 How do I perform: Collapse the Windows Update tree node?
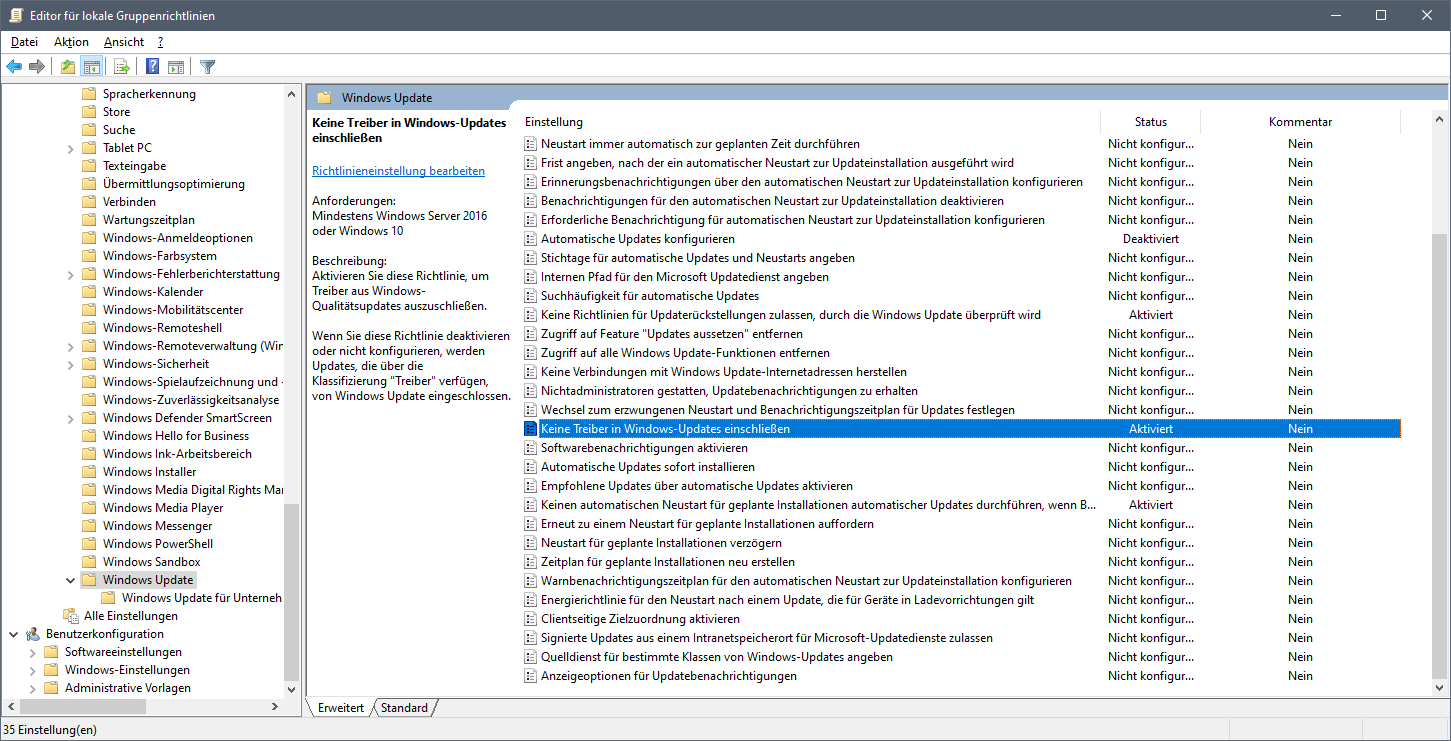[x=71, y=580]
